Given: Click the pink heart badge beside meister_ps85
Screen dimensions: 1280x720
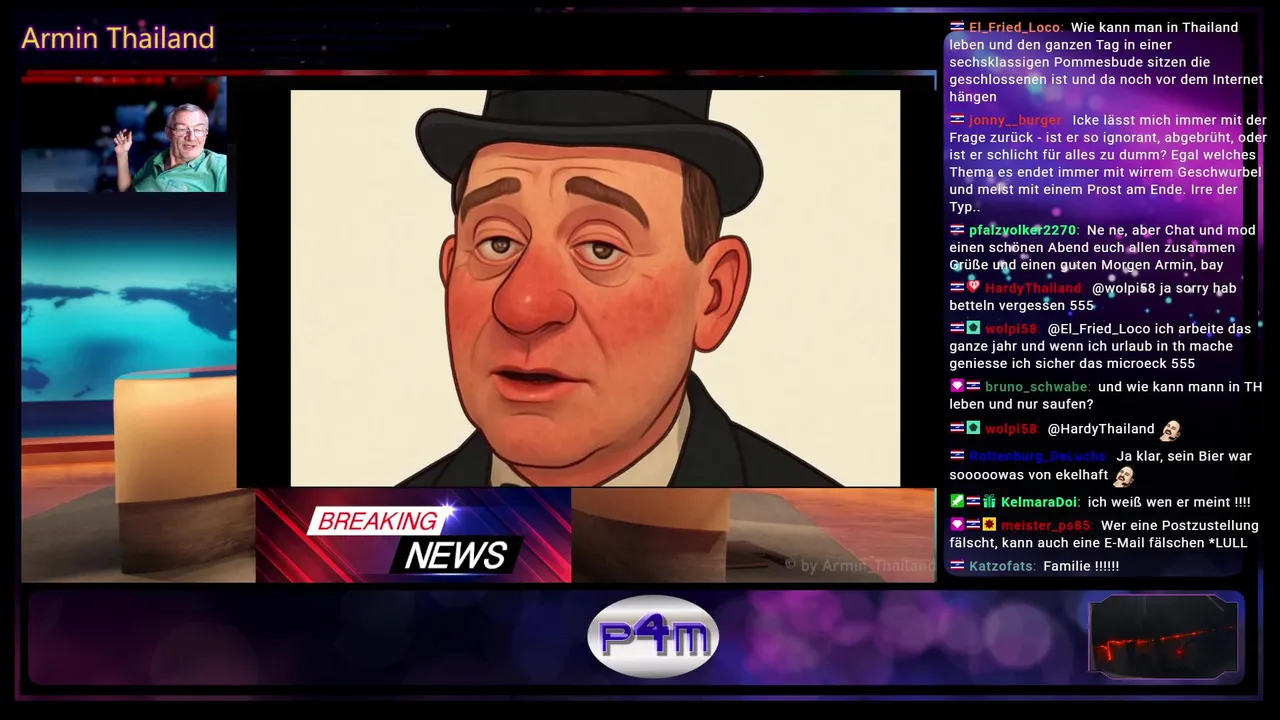Looking at the screenshot, I should 957,525.
